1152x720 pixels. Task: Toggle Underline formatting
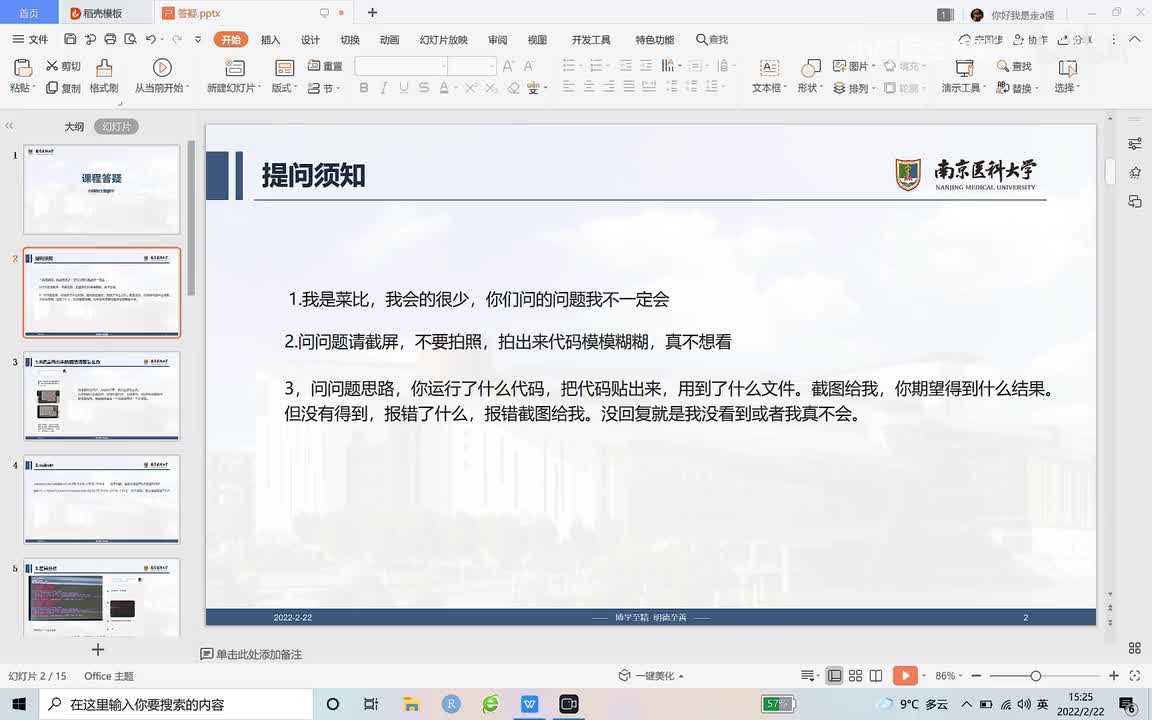coord(403,88)
